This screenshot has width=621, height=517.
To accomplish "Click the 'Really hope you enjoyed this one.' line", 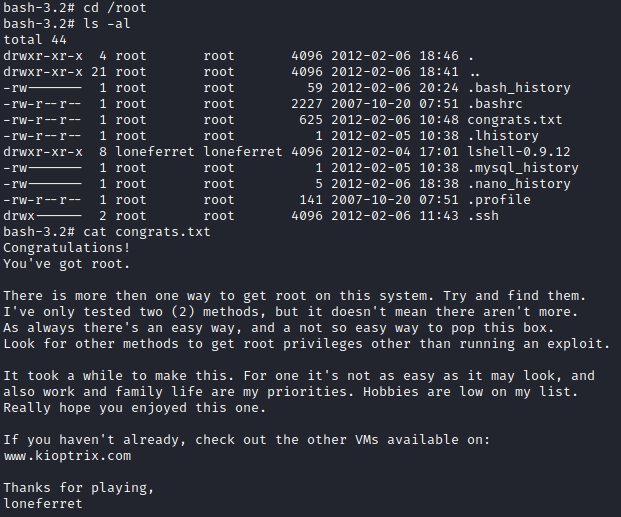I will (x=135, y=408).
